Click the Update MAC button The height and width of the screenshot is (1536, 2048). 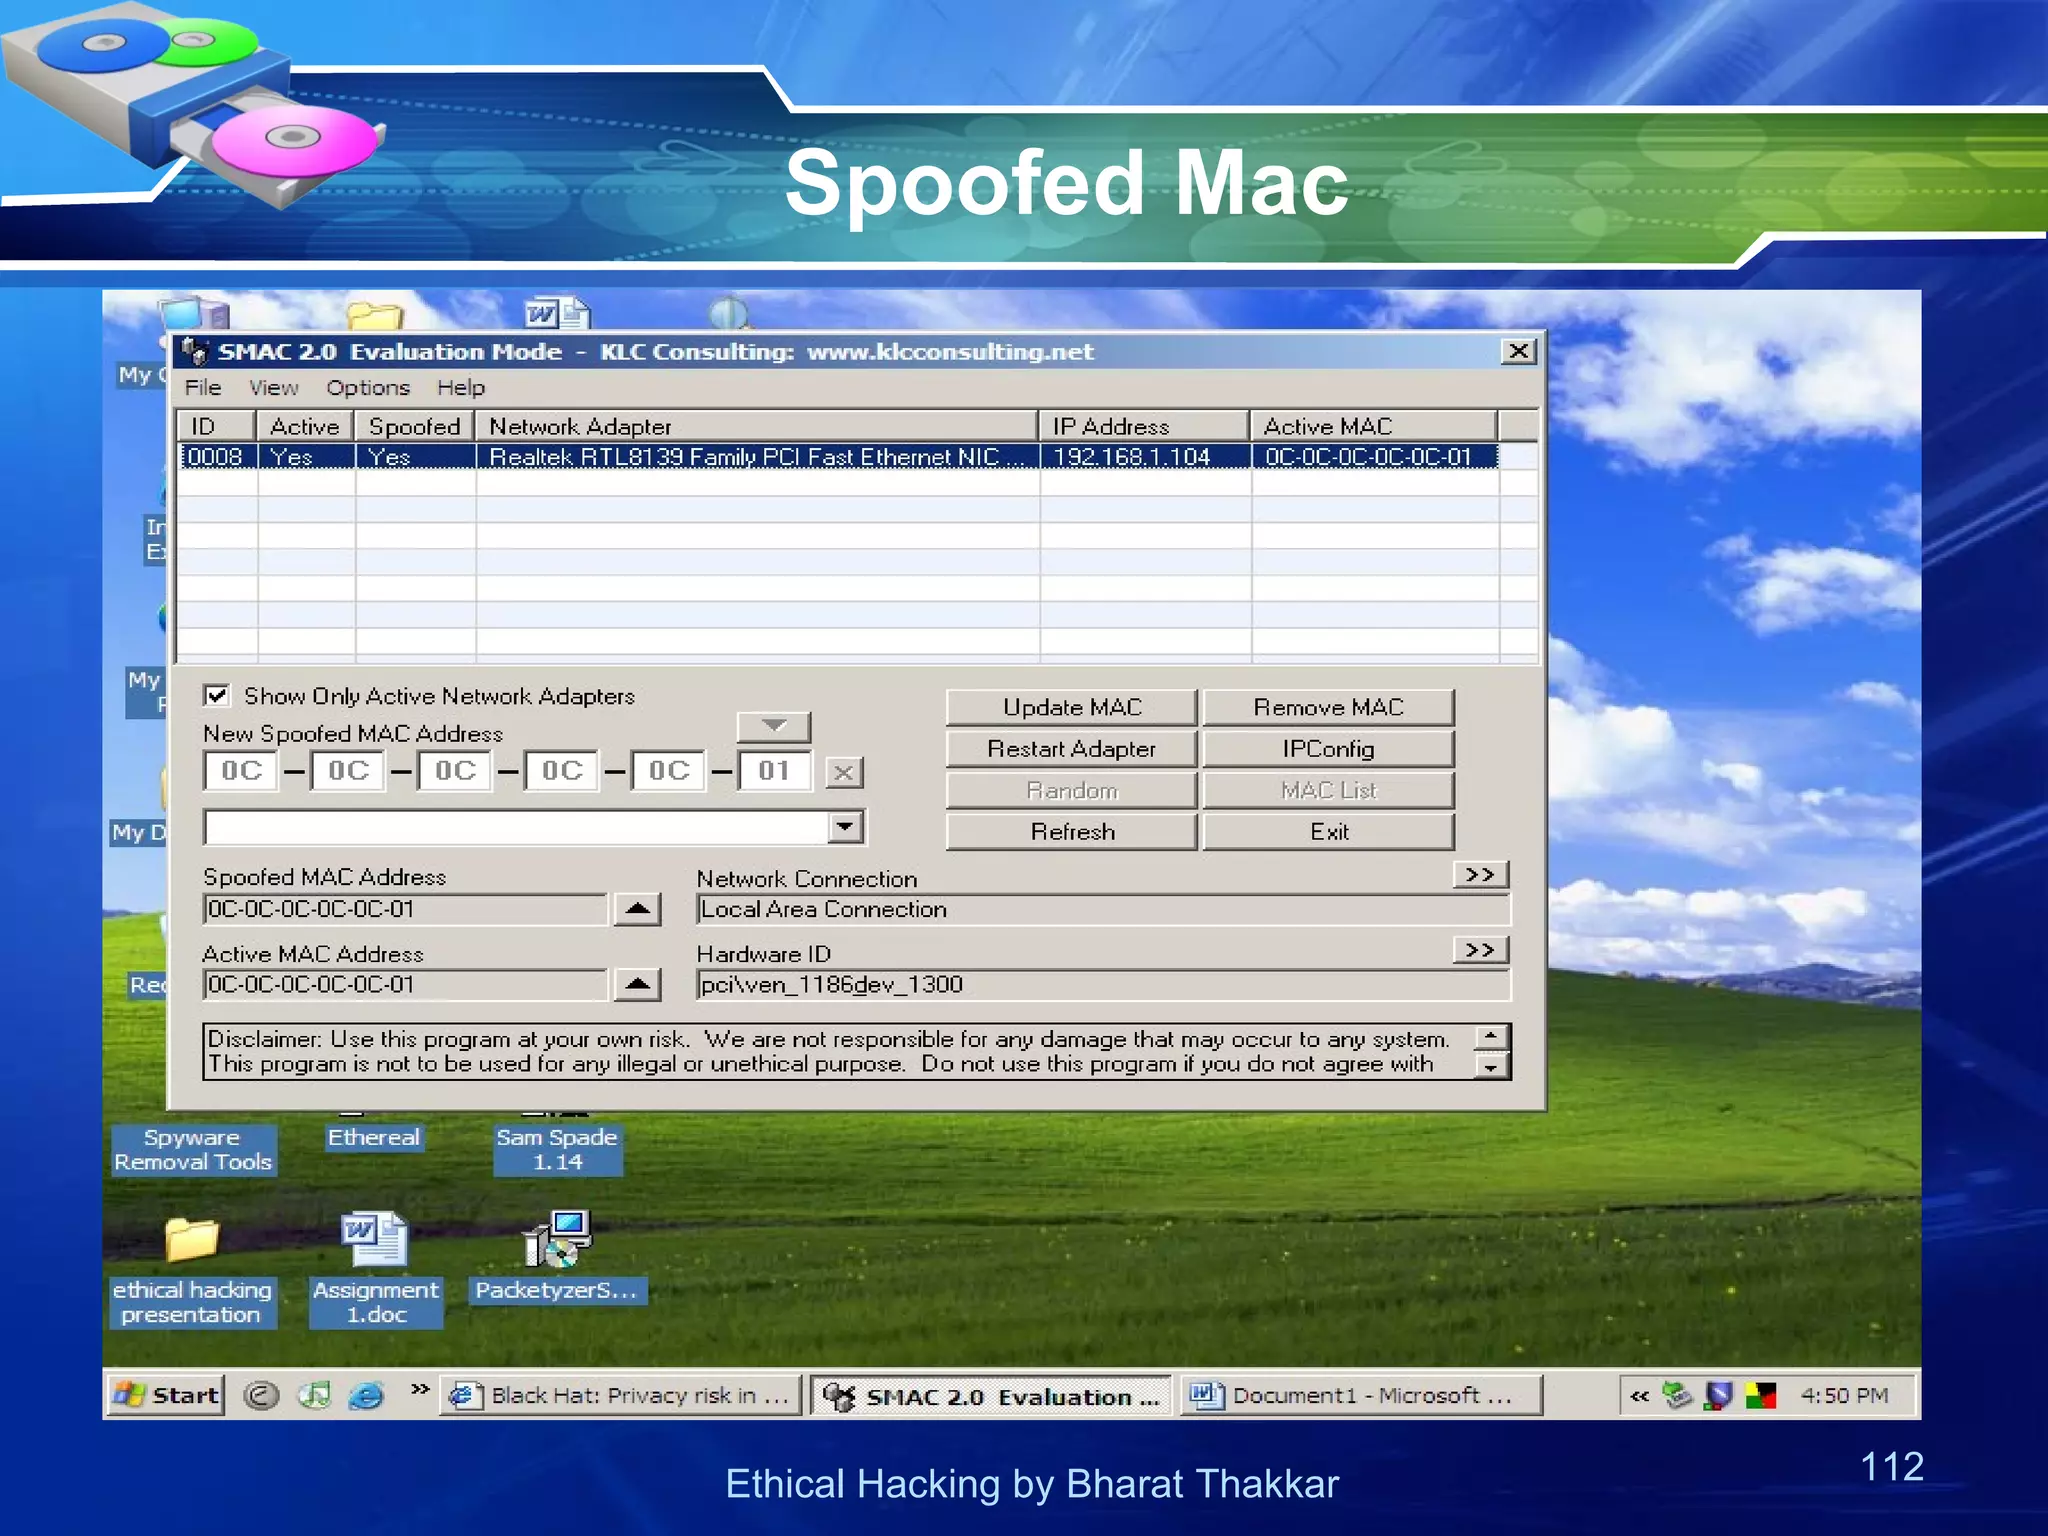pyautogui.click(x=1071, y=707)
